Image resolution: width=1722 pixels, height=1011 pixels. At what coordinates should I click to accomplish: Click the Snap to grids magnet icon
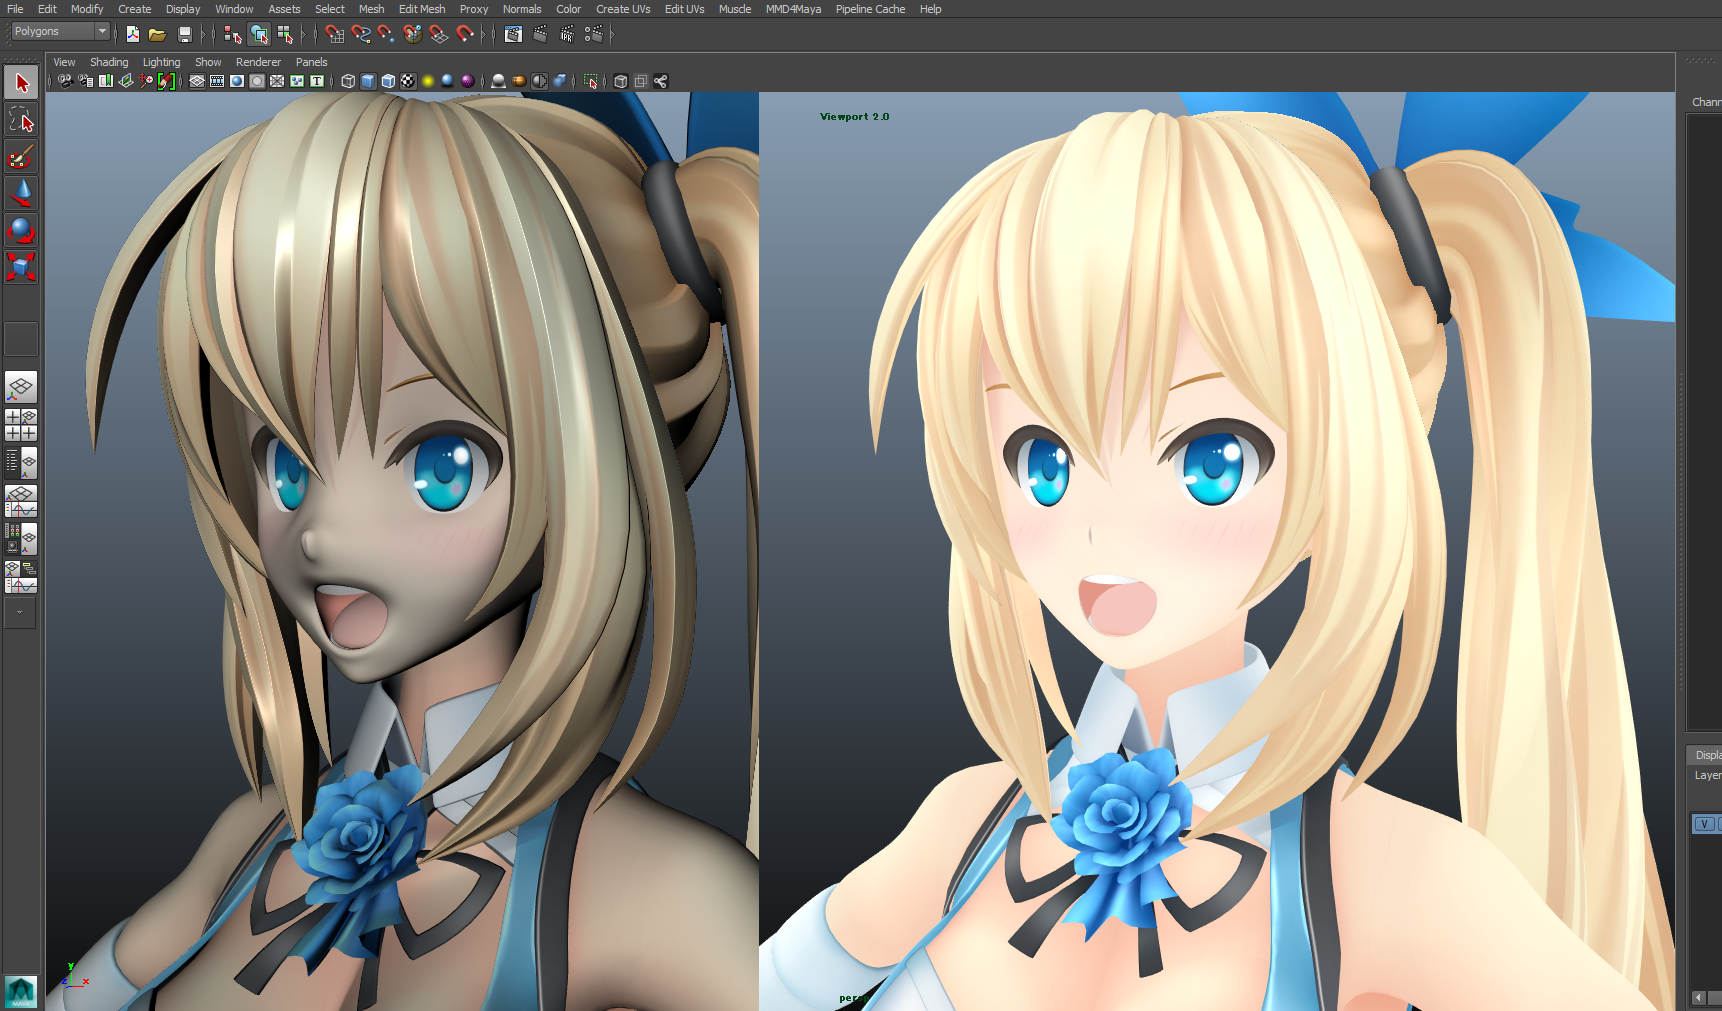point(335,34)
